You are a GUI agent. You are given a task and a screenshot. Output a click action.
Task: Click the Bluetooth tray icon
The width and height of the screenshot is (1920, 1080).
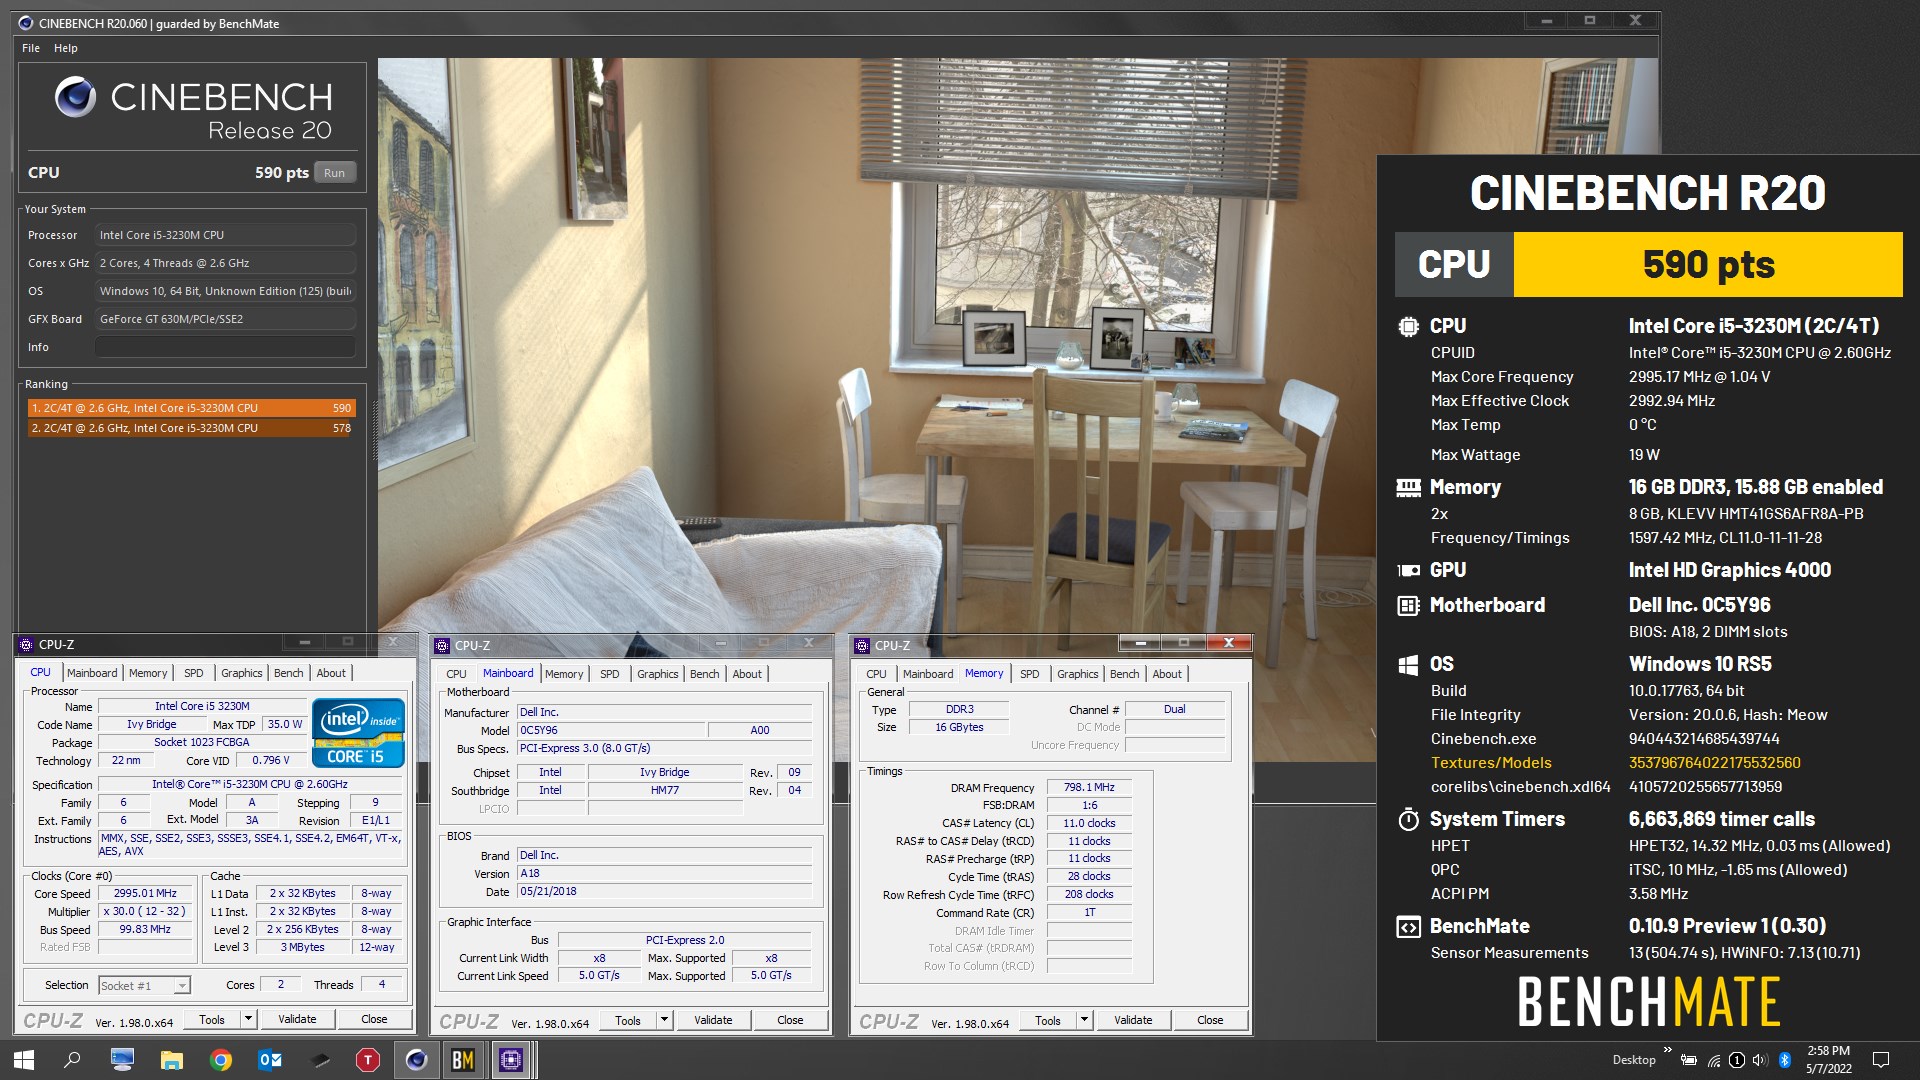point(1785,1060)
